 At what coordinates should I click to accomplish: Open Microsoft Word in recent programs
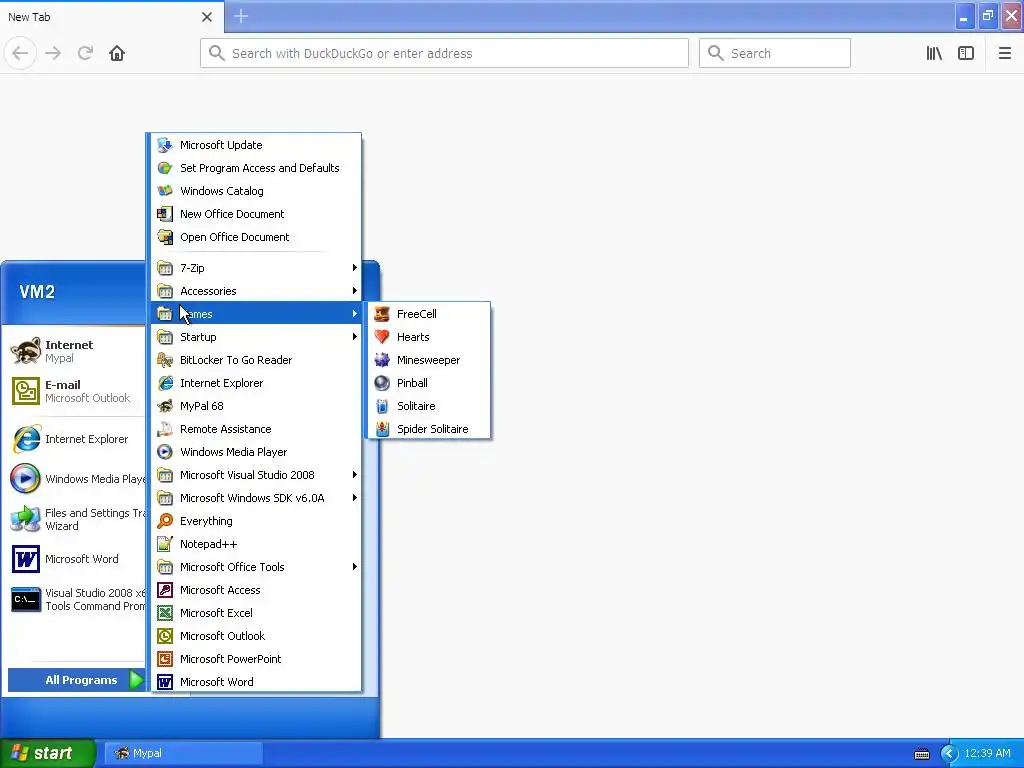[75, 559]
